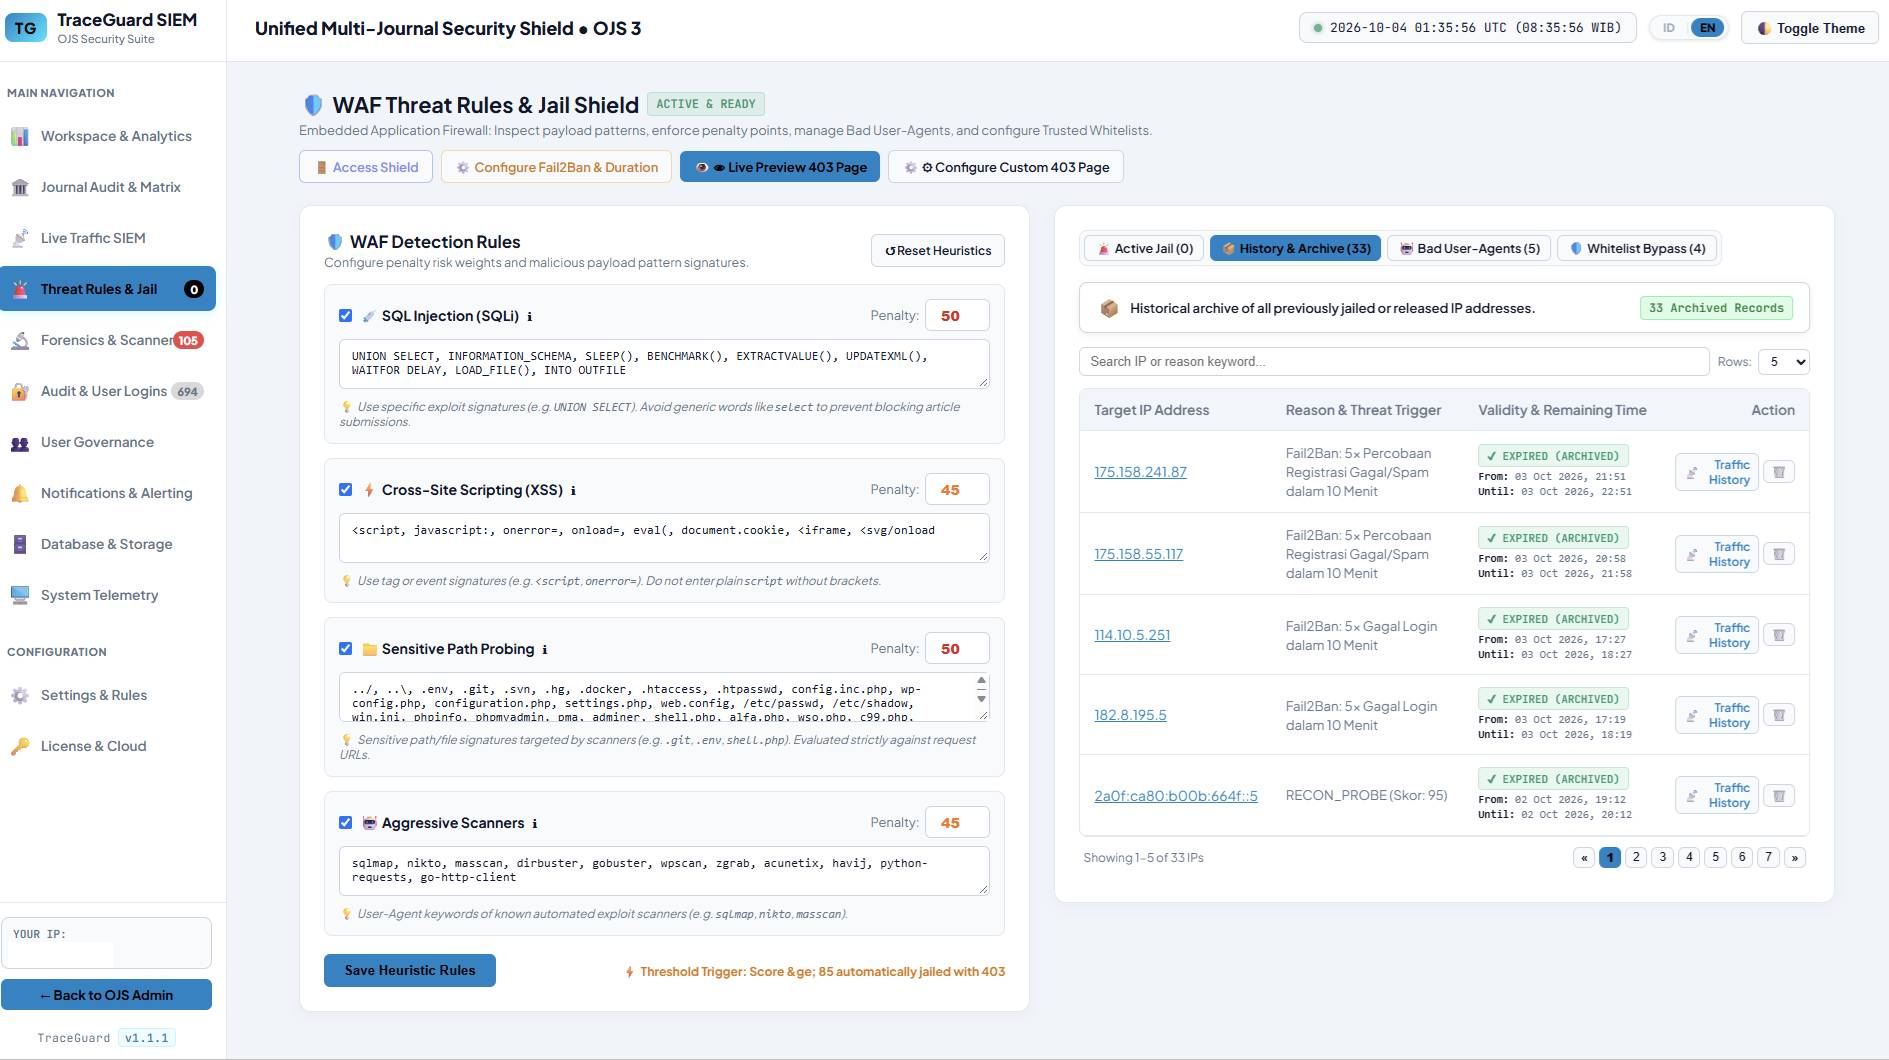Remove the 2a0f:ca80:b00b:664f::5 archive entry
The width and height of the screenshot is (1889, 1060).
(x=1779, y=796)
